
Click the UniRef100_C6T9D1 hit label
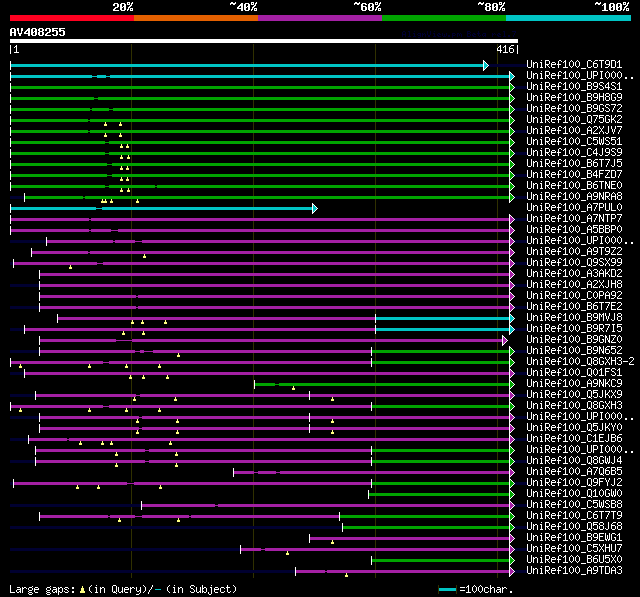point(574,64)
